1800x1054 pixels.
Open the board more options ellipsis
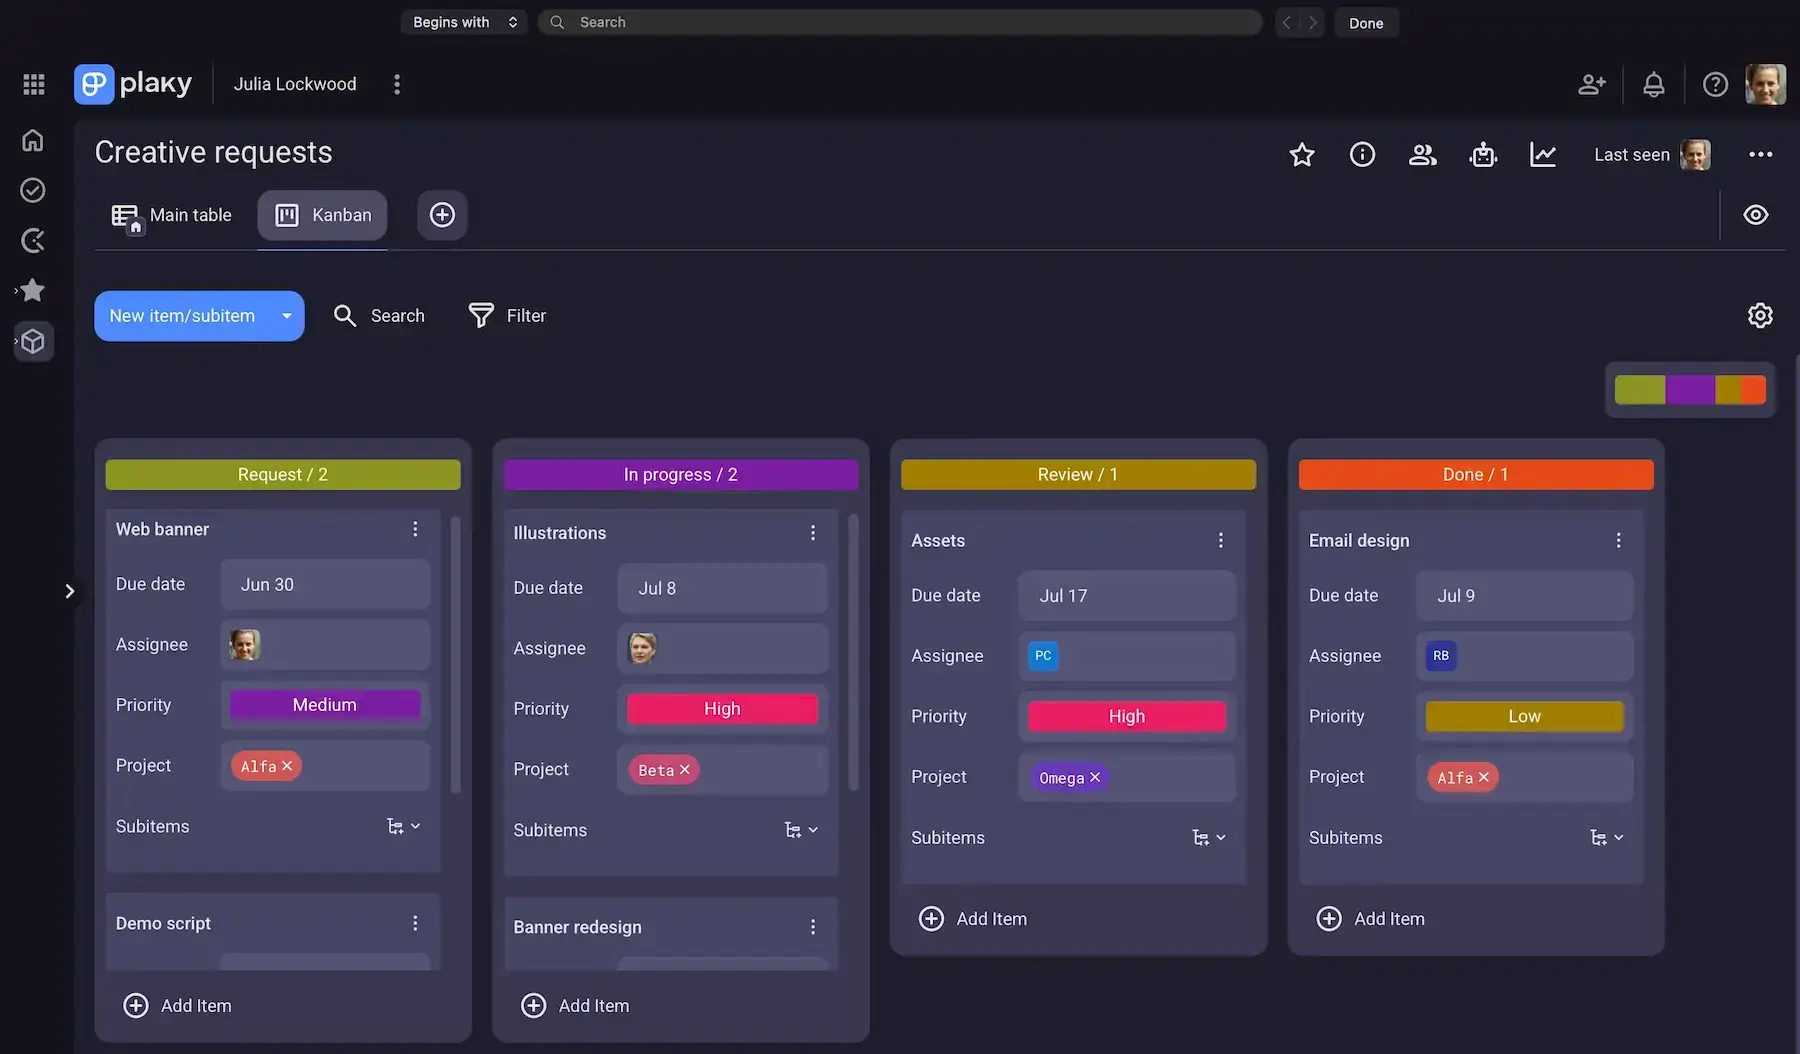point(1761,154)
